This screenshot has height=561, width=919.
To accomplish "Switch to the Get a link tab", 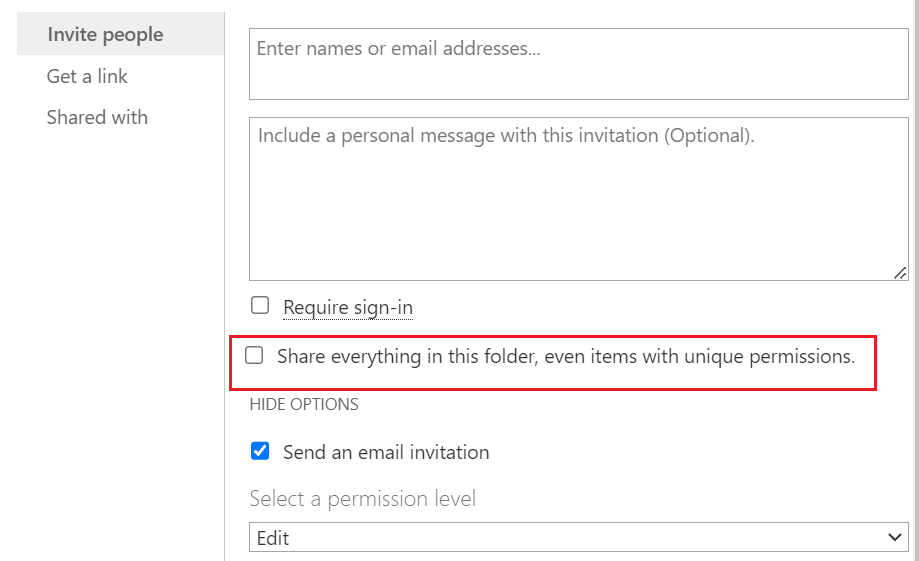I will click(x=87, y=76).
